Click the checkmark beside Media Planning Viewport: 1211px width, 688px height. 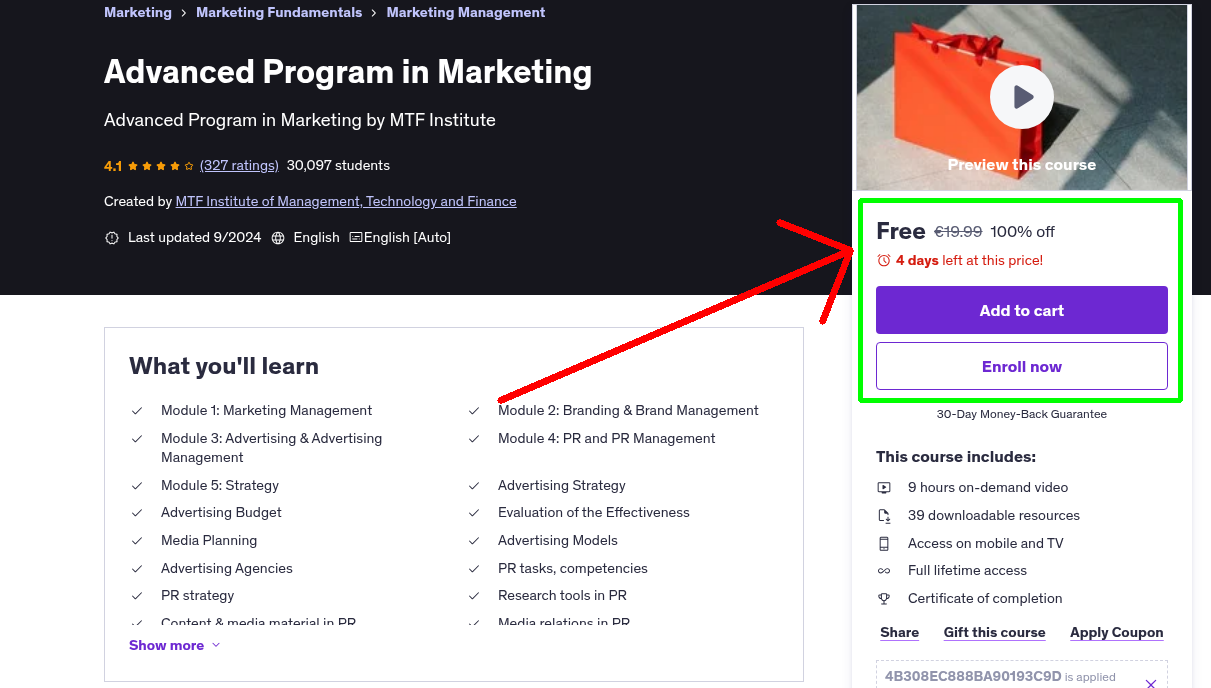coord(137,541)
